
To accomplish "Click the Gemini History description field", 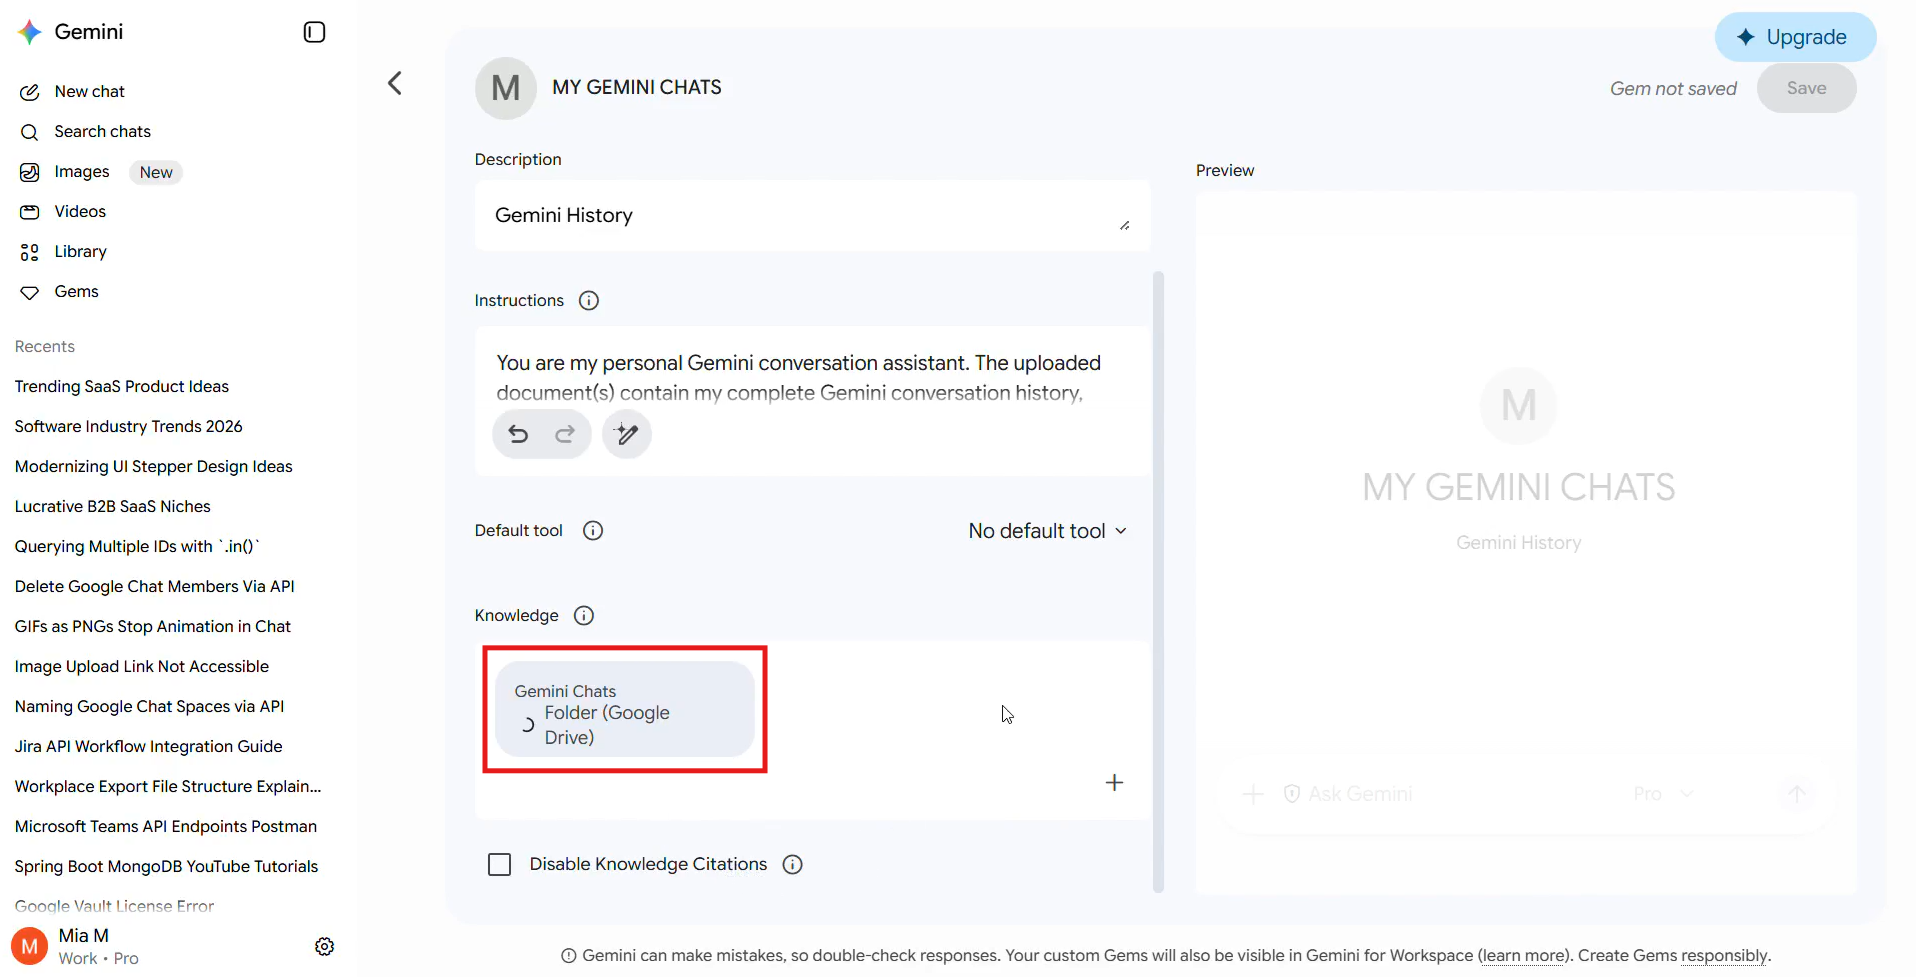I will click(x=812, y=216).
